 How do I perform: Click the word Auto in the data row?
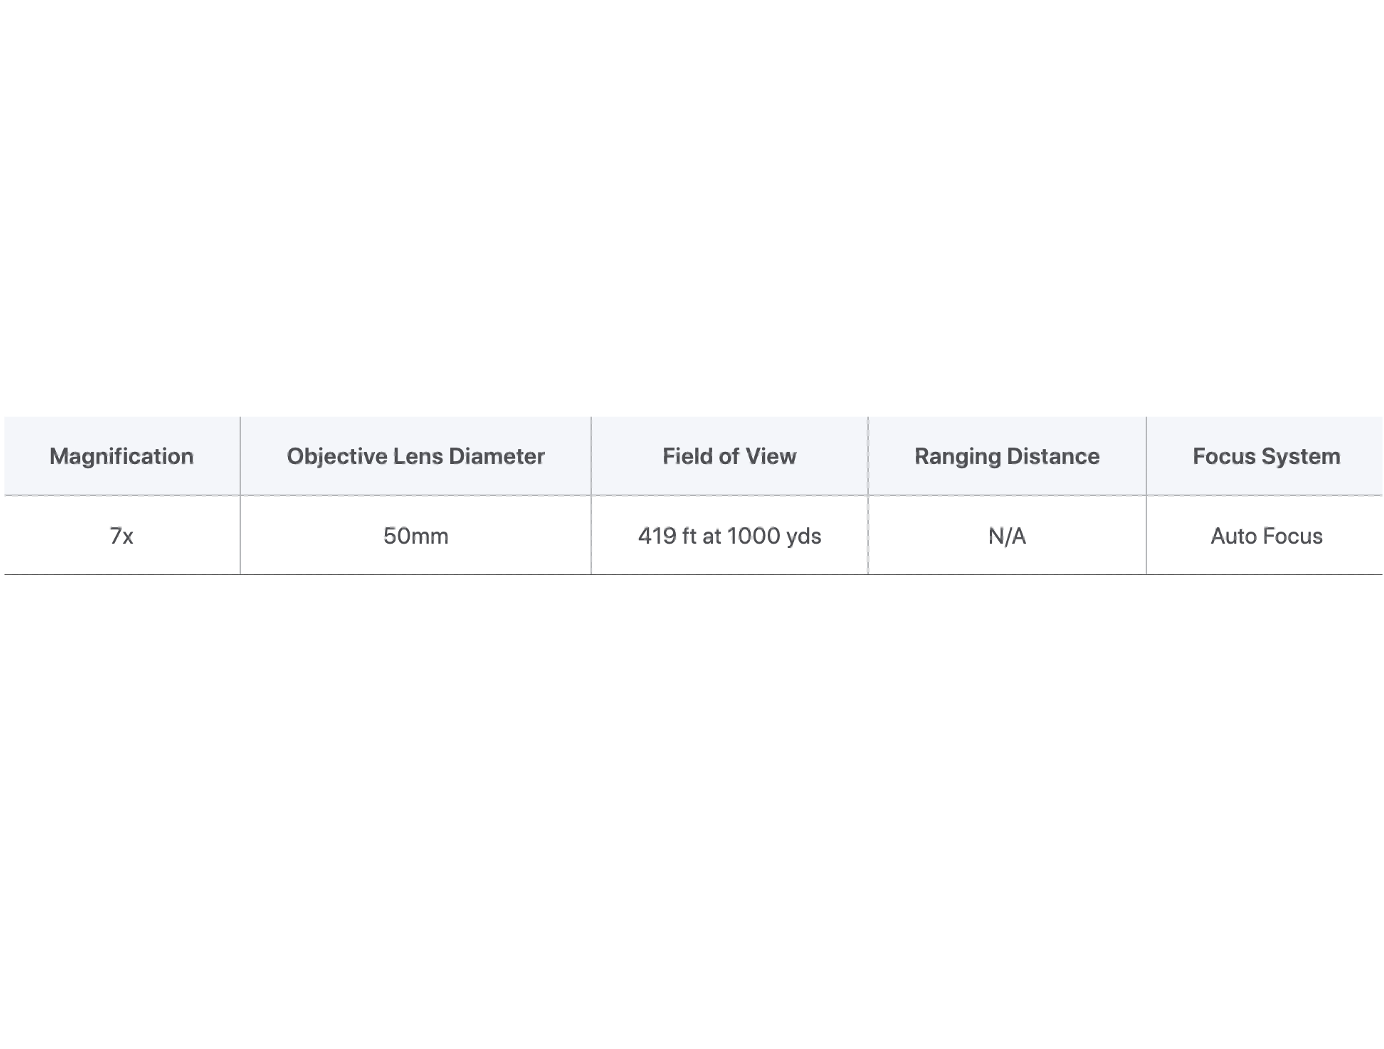(x=1232, y=536)
